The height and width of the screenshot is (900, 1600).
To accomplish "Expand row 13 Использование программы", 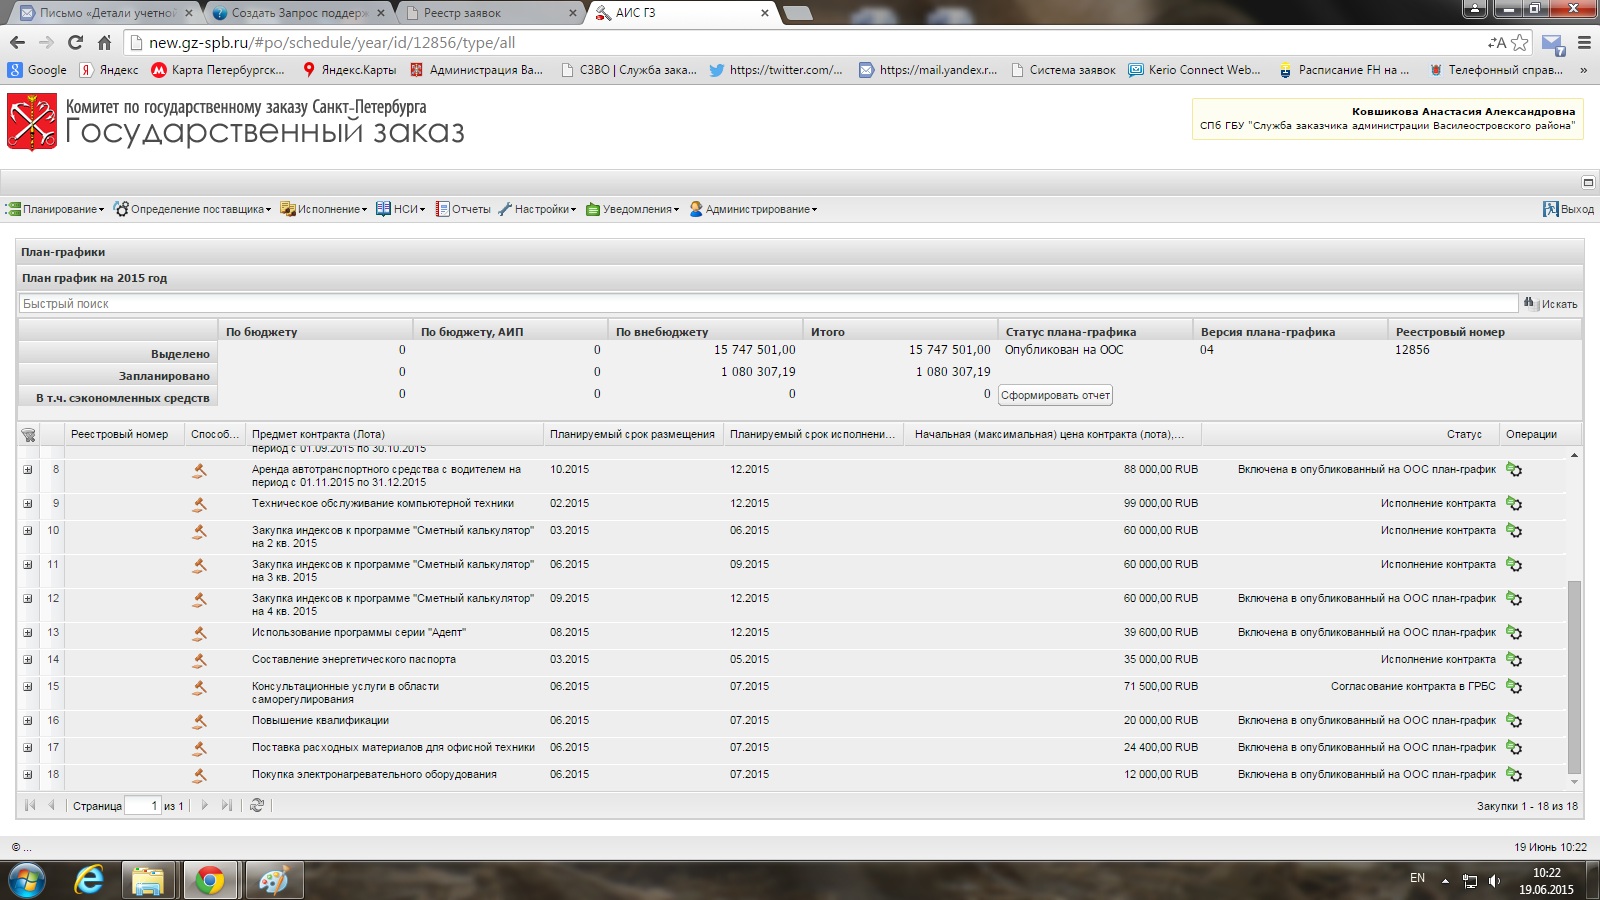I will 28,633.
